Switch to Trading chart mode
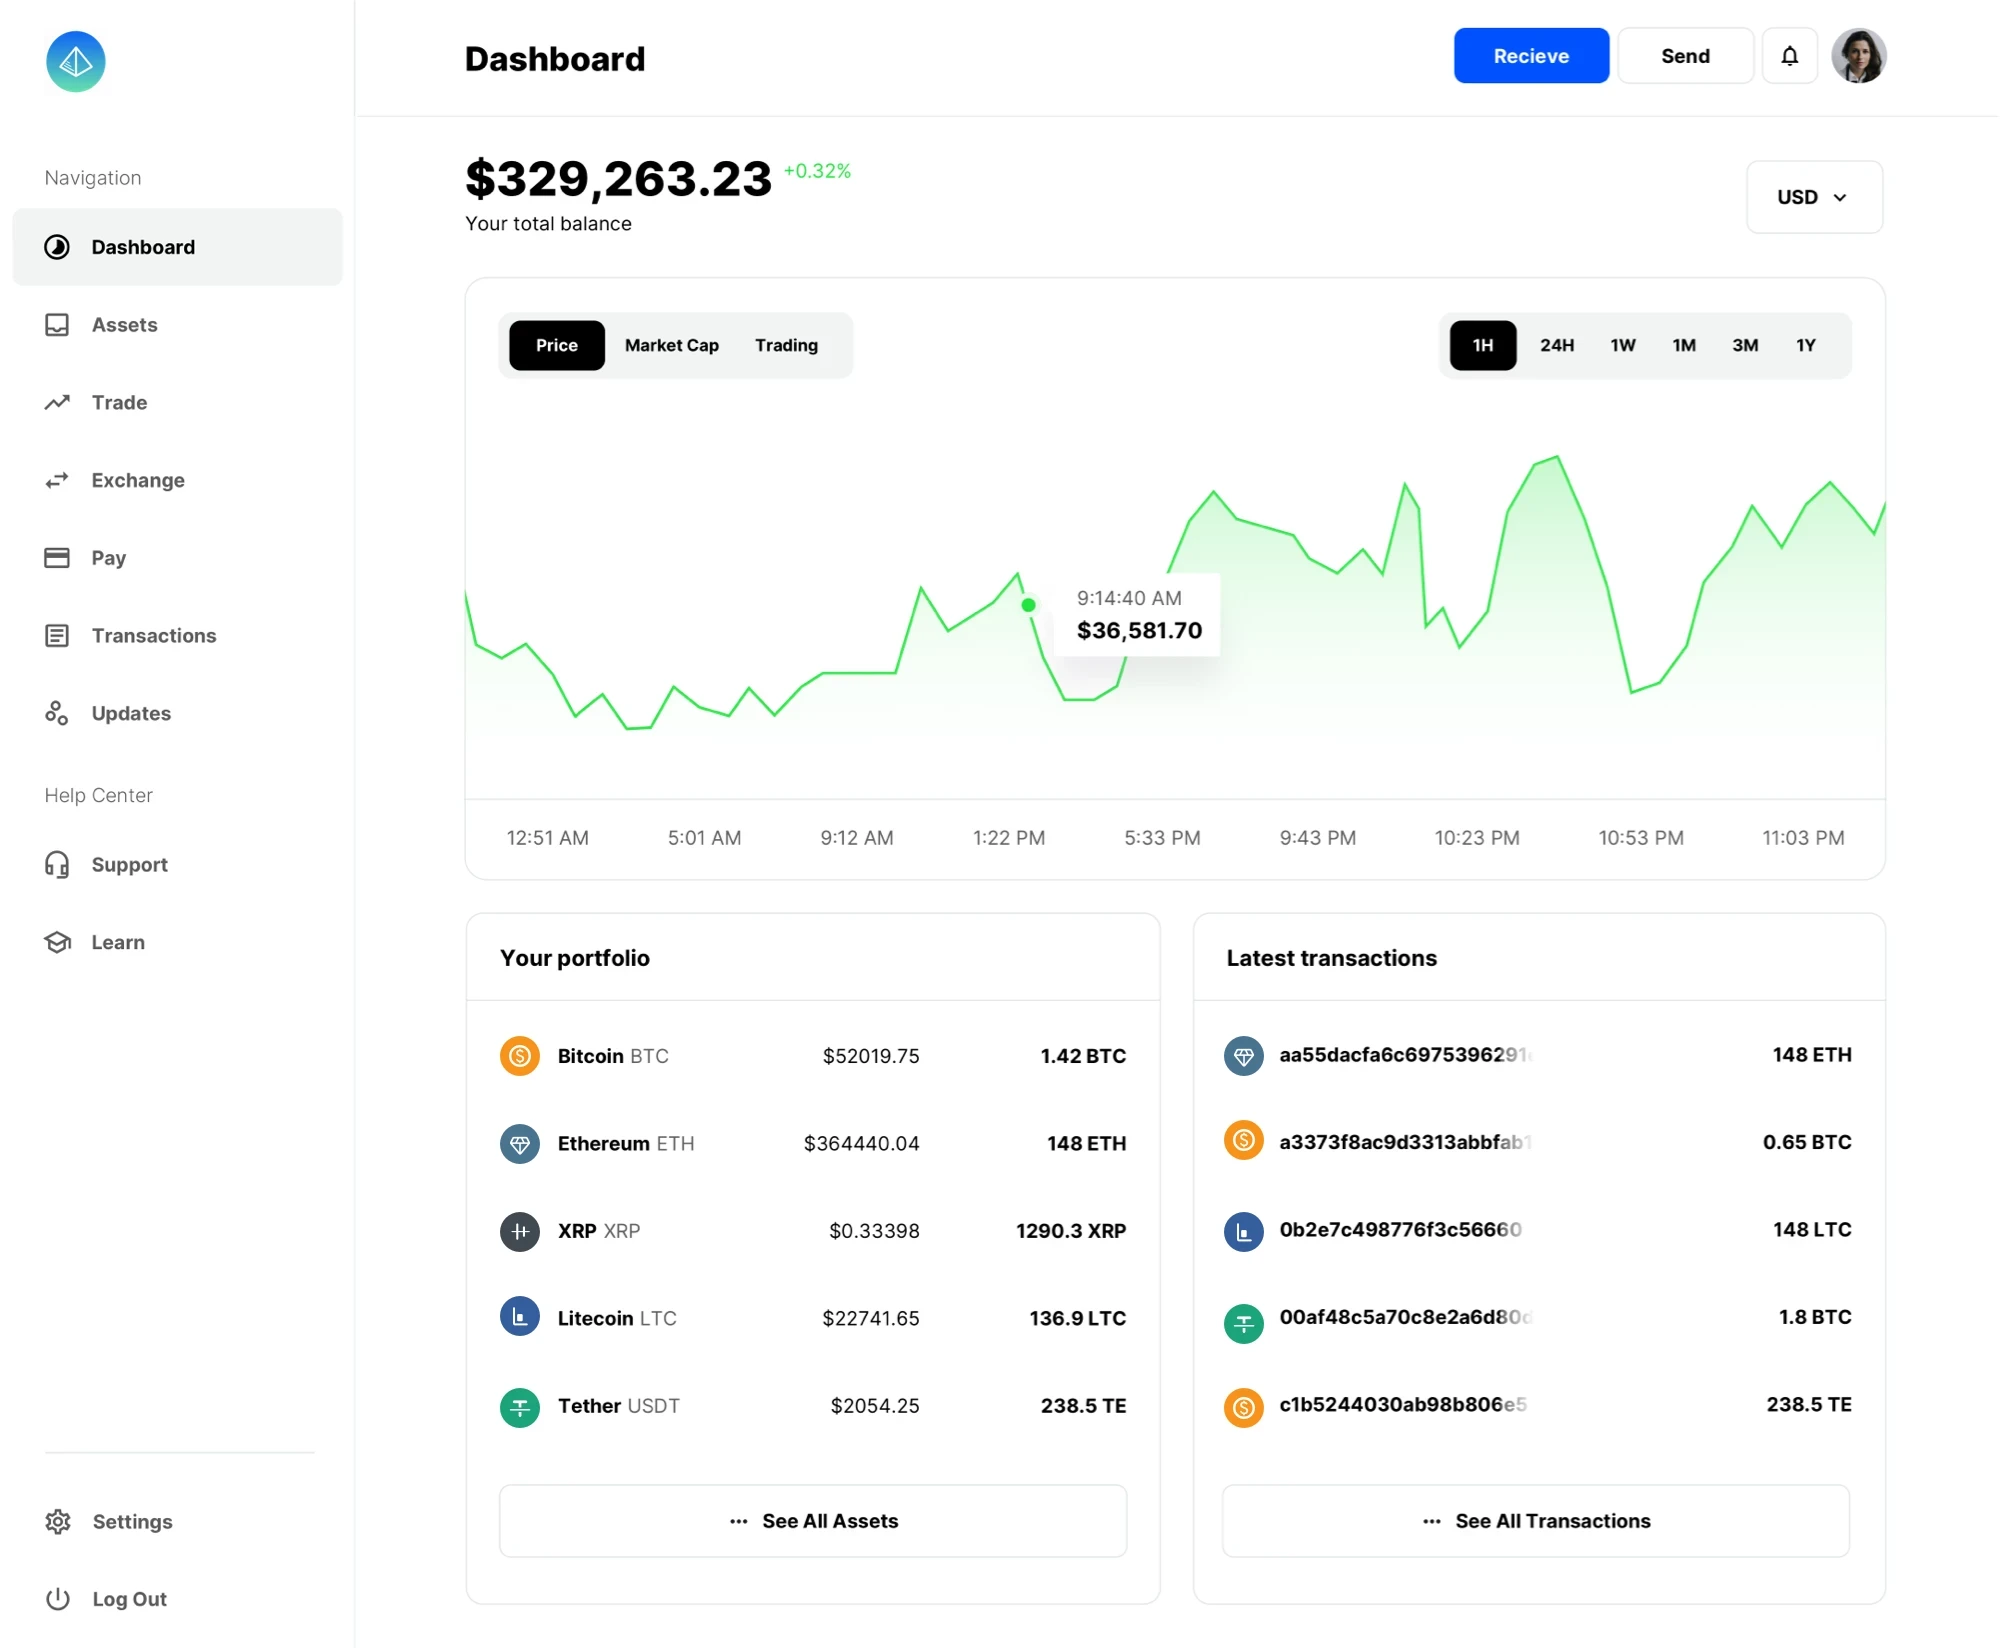The height and width of the screenshot is (1648, 2000). coord(786,345)
